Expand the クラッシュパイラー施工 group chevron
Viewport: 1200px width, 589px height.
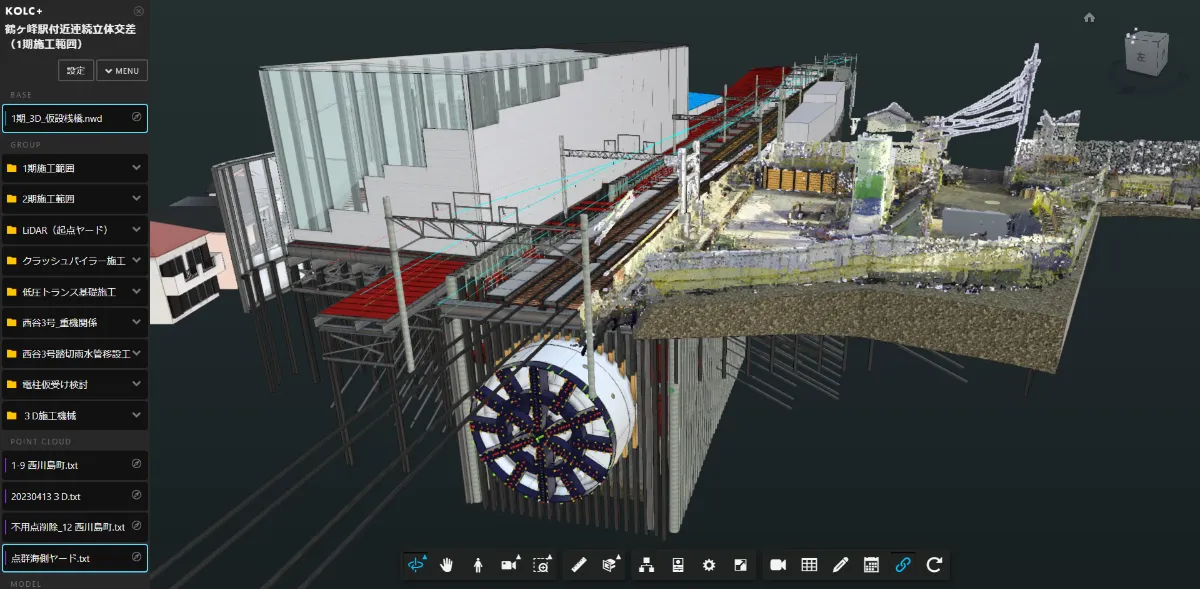137,261
